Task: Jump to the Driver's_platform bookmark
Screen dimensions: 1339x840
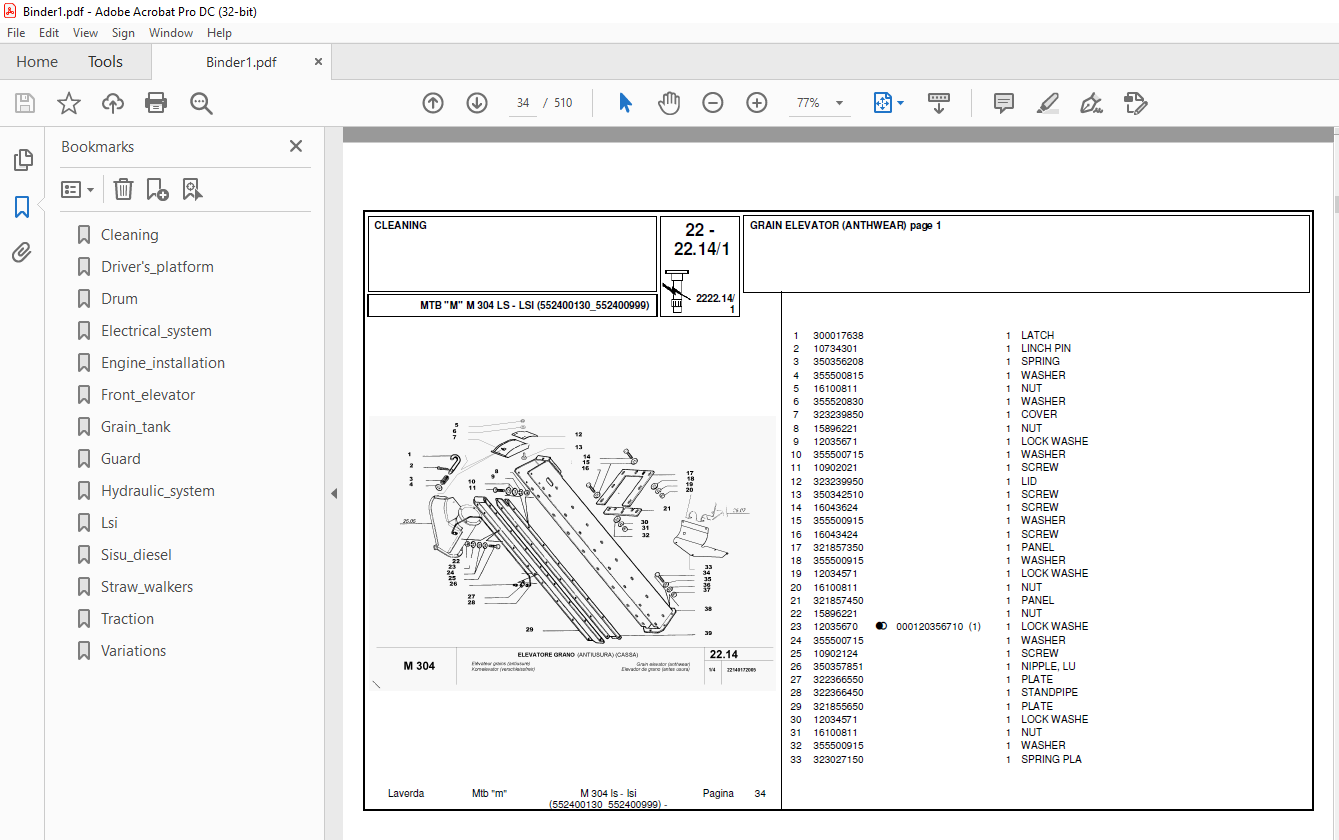Action: pos(157,267)
